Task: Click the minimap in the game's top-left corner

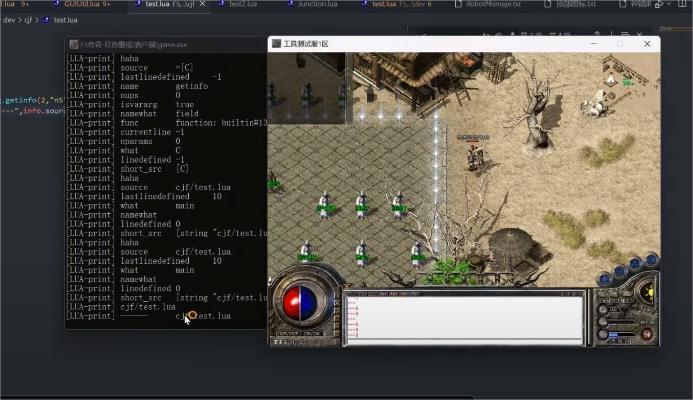Action: tap(306, 88)
